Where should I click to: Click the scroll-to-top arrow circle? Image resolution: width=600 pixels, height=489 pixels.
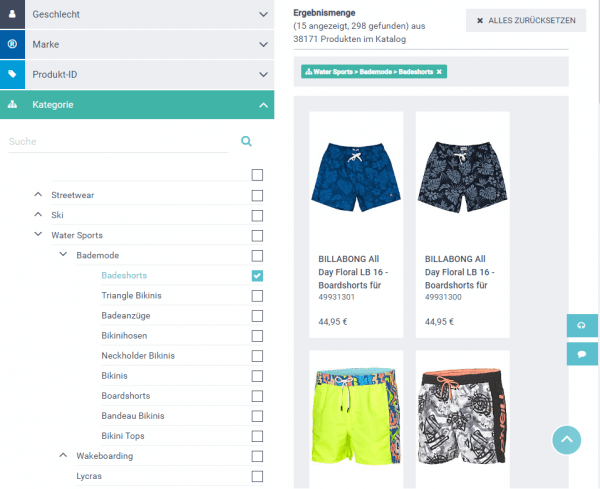(x=566, y=440)
